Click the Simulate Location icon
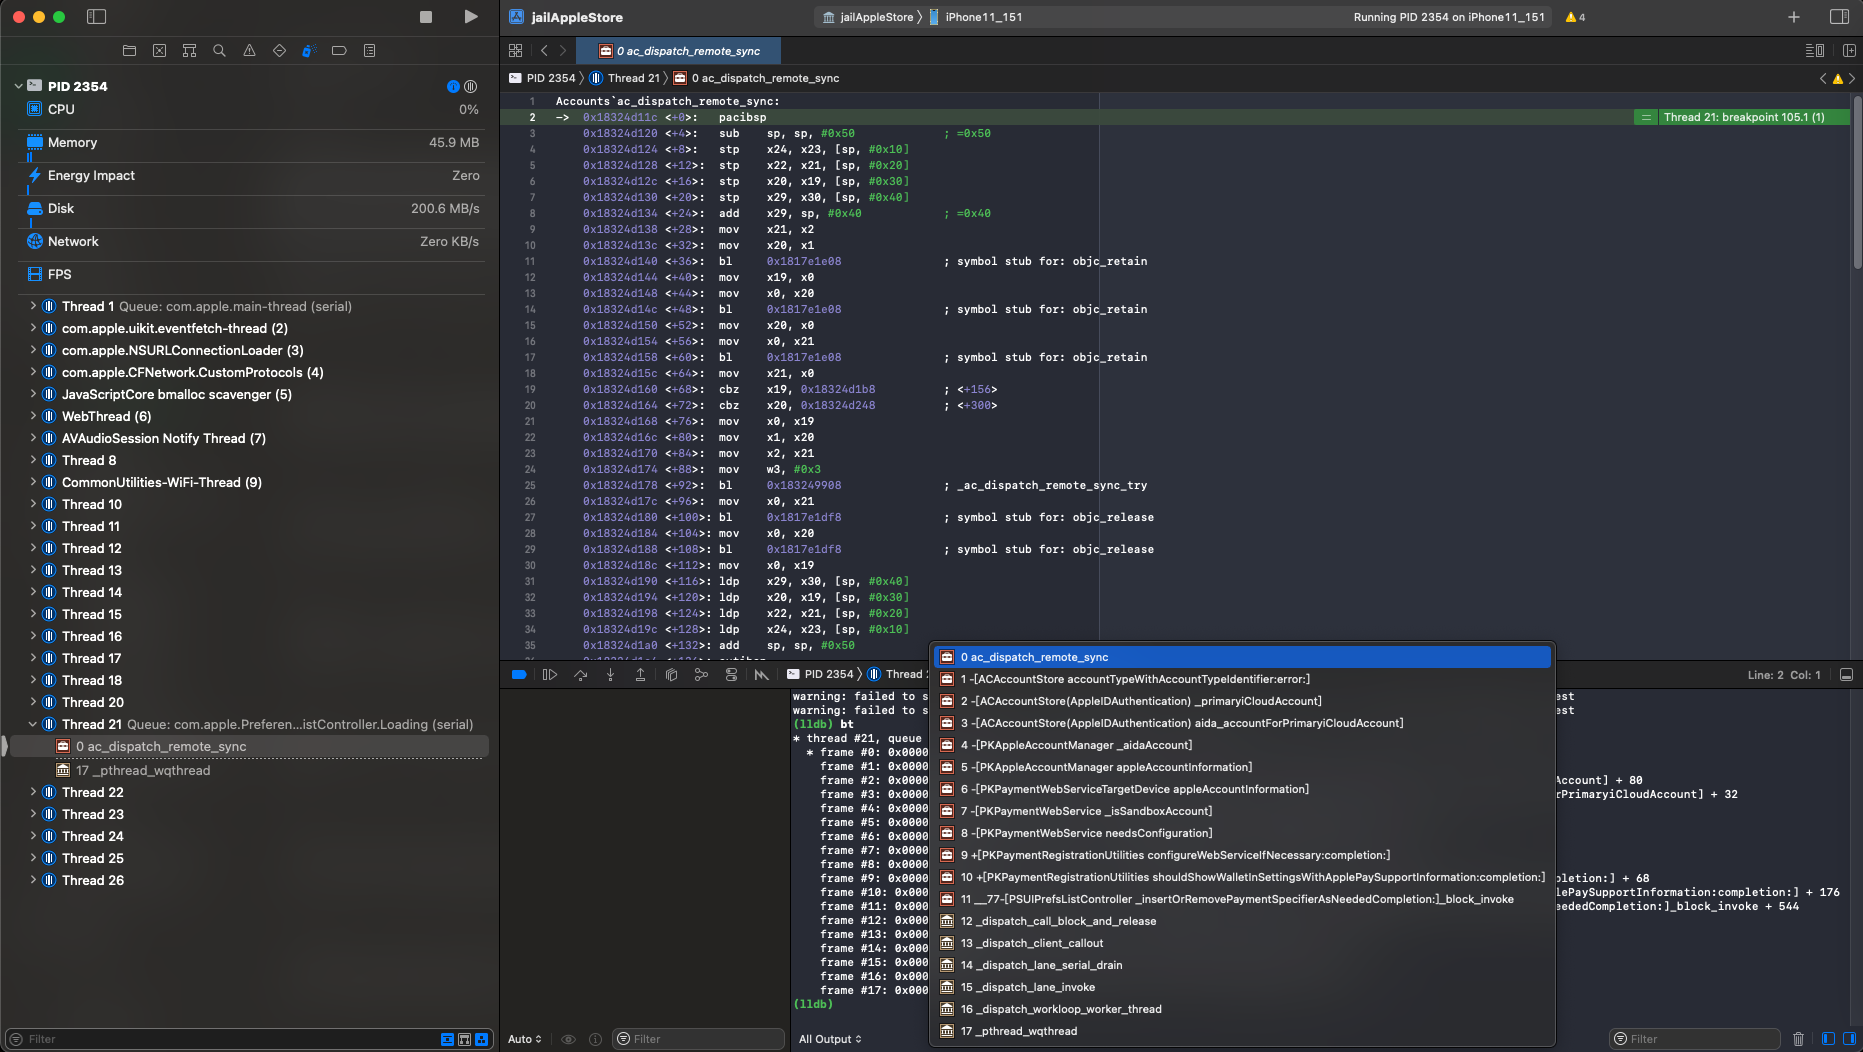 pos(762,675)
